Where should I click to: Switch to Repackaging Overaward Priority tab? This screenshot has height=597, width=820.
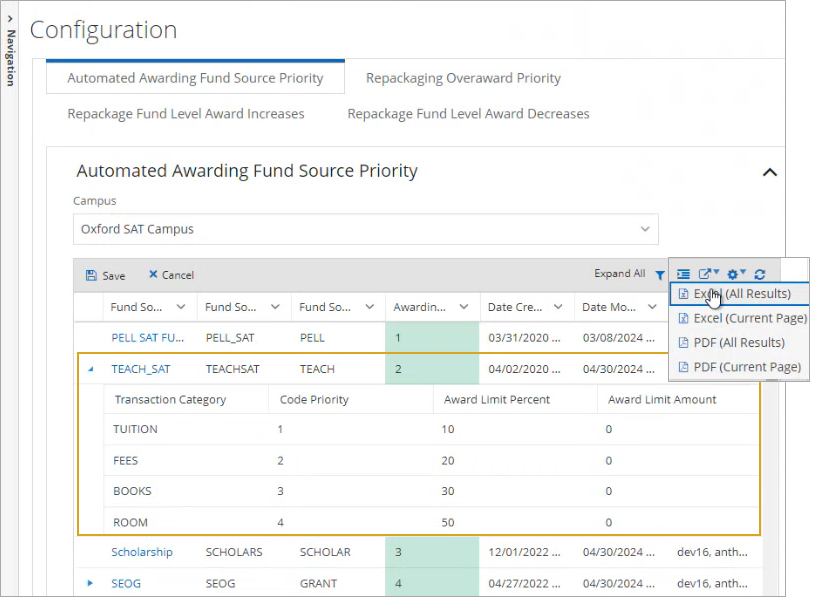463,78
